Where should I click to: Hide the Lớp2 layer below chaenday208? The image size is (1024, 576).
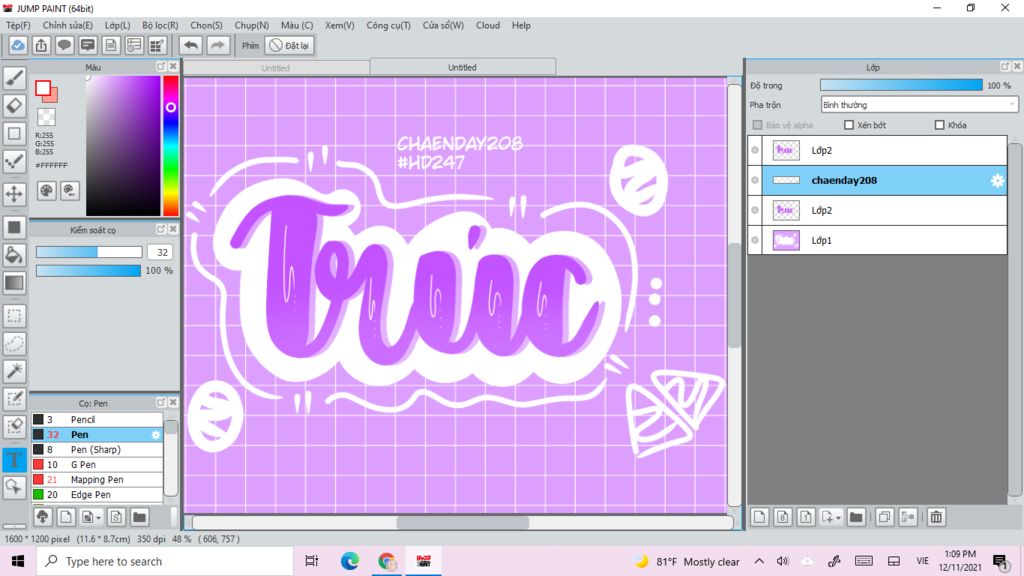click(755, 210)
